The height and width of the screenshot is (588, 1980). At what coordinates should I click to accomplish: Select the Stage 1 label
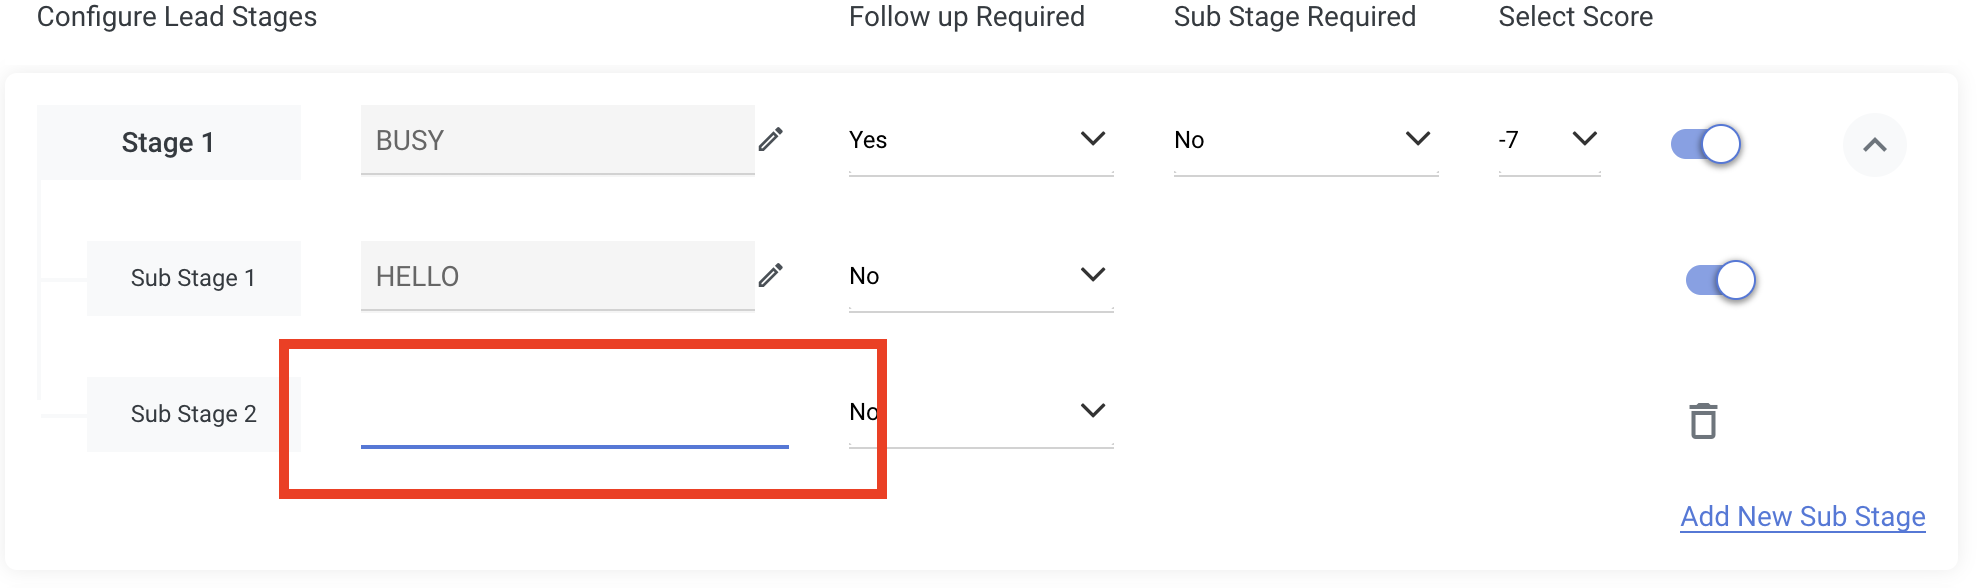pos(168,143)
